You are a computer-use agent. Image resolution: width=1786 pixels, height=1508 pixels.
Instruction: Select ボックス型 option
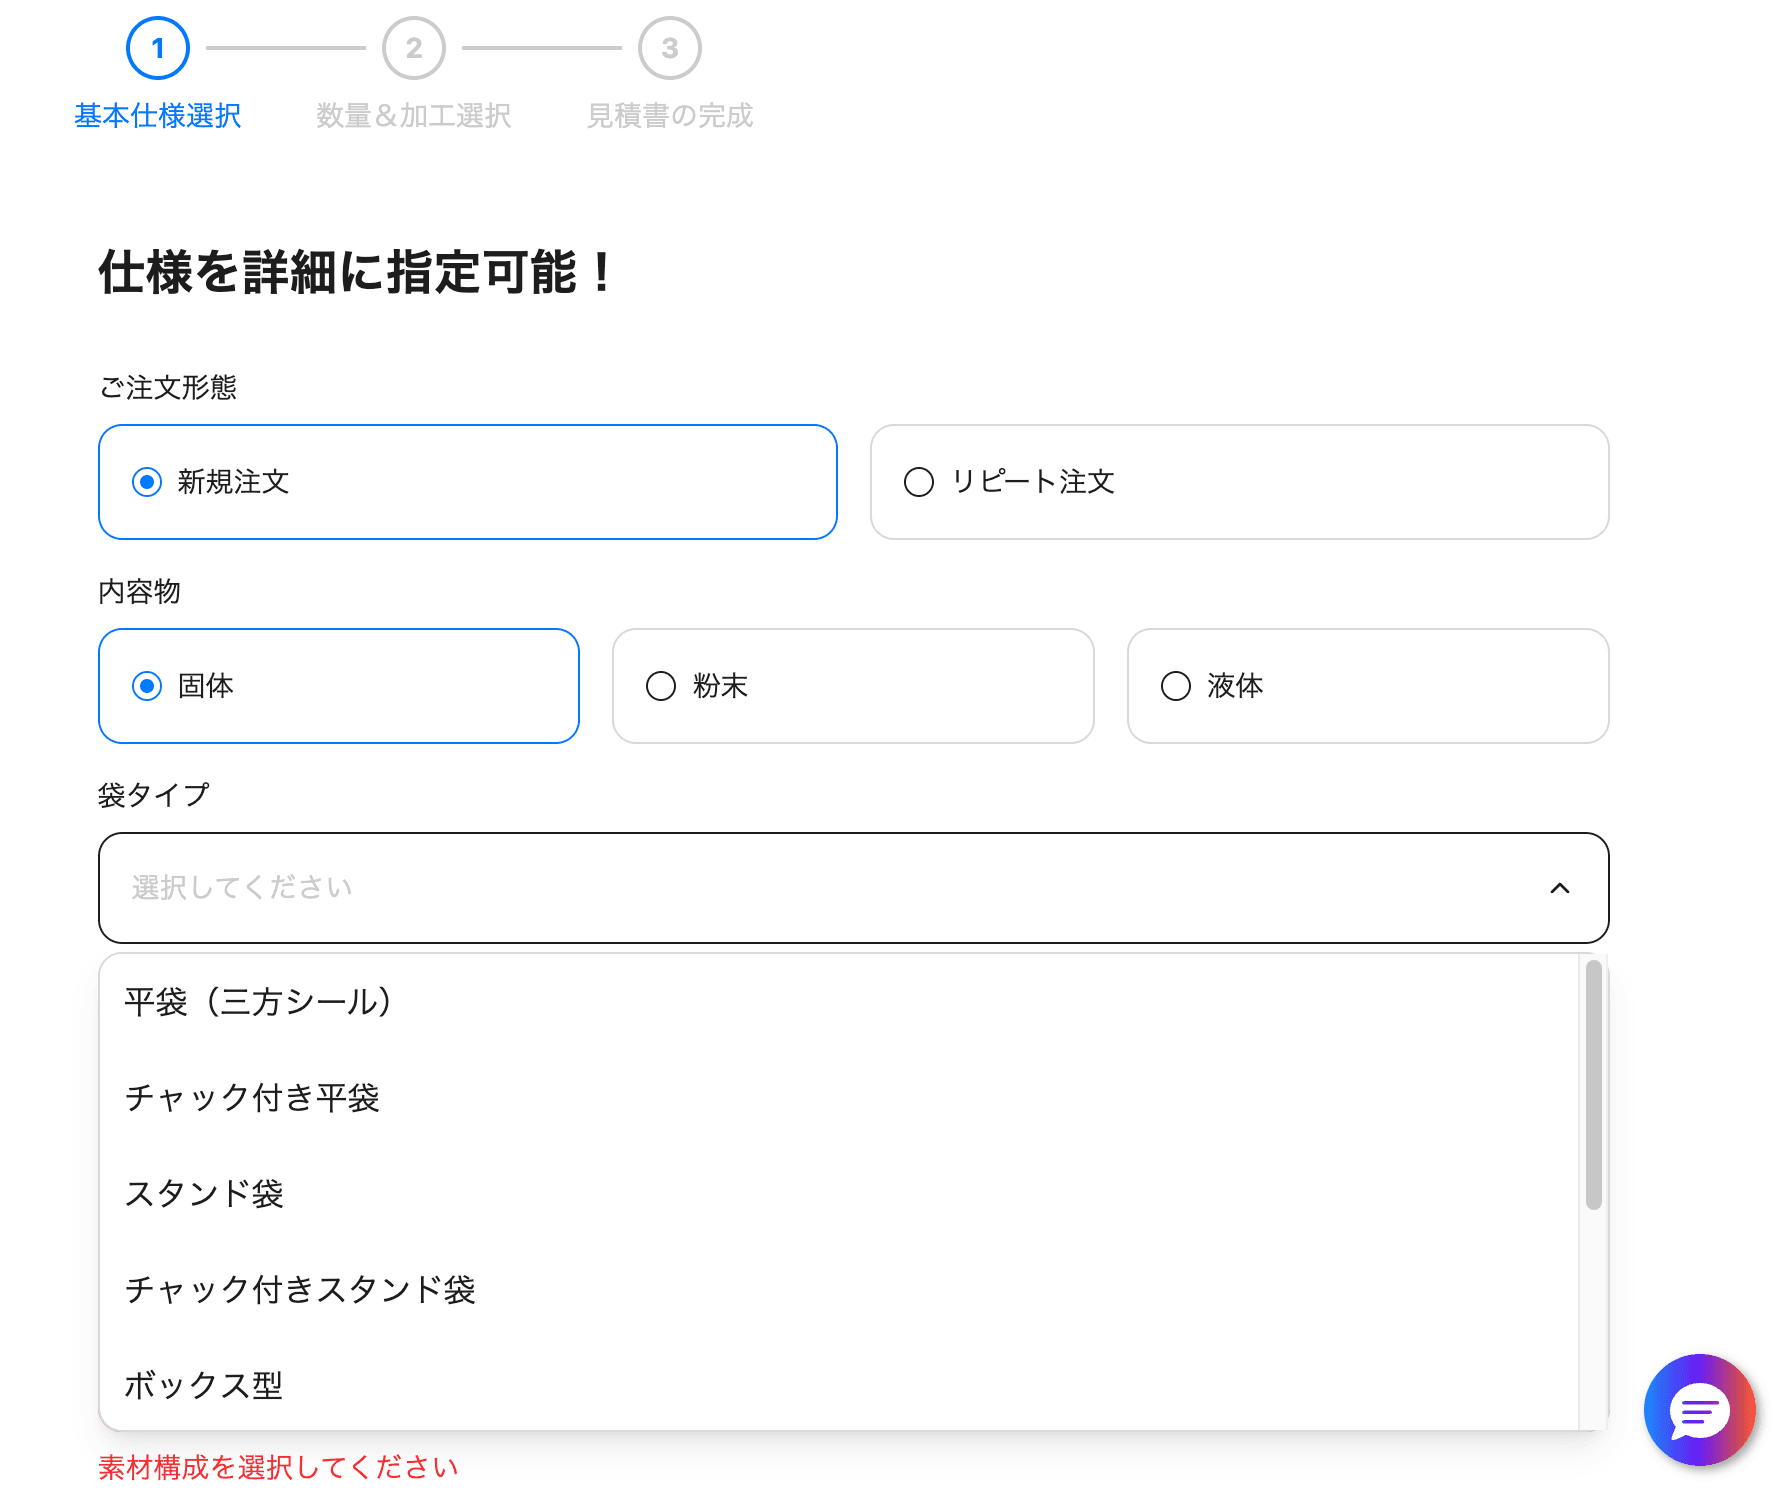[203, 1386]
